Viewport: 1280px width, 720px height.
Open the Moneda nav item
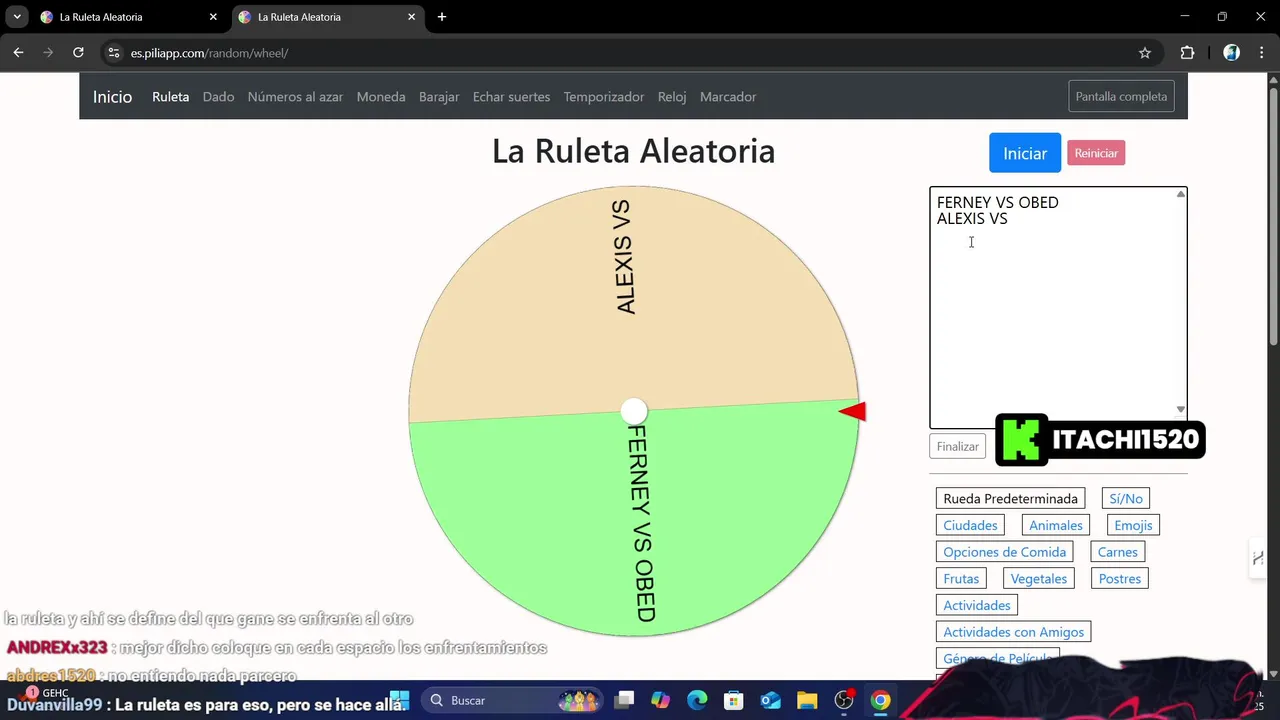tap(381, 97)
